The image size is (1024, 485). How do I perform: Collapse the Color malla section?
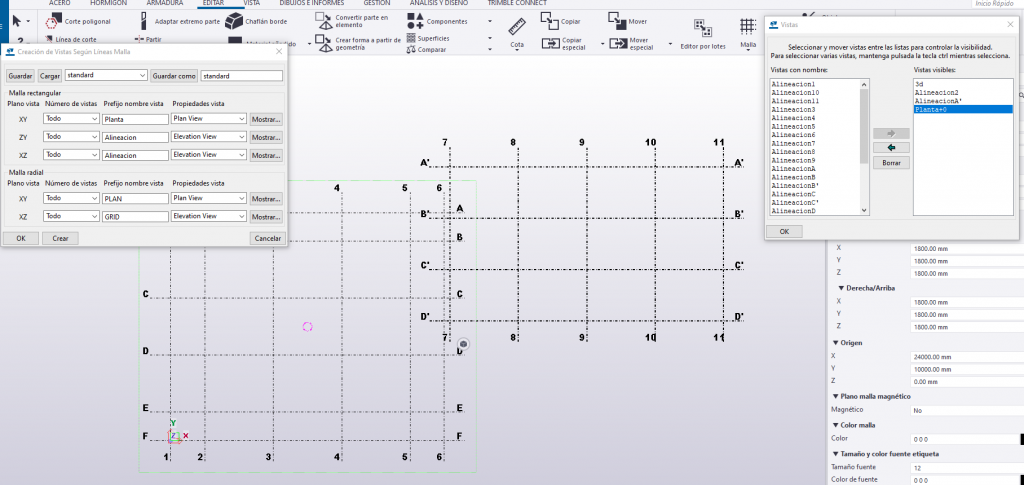click(x=835, y=425)
